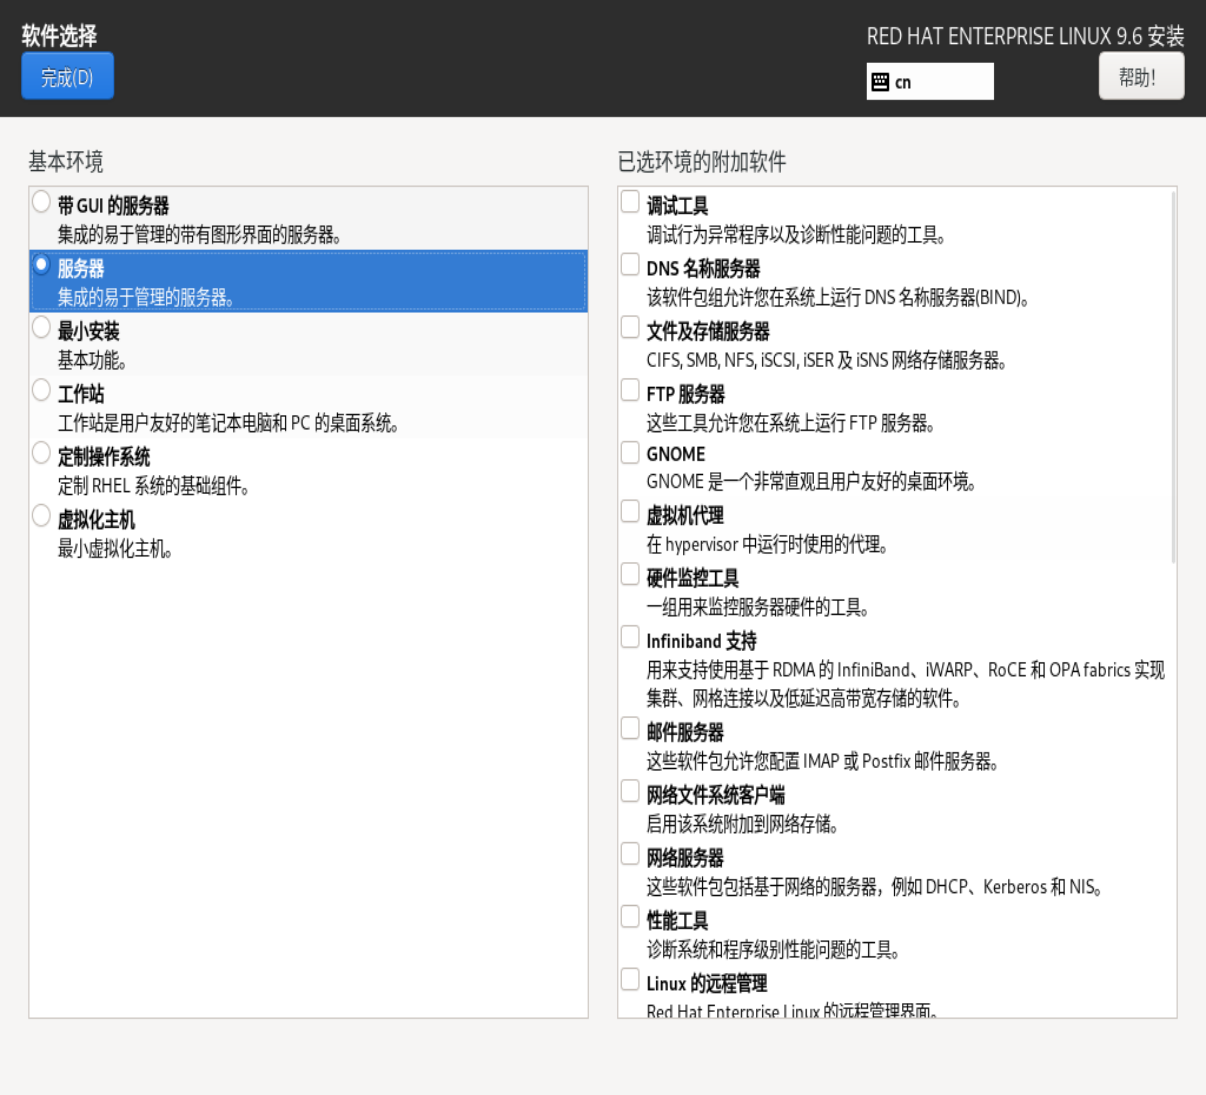Click the 基本功能。 description text
1206x1095 pixels.
coord(92,361)
